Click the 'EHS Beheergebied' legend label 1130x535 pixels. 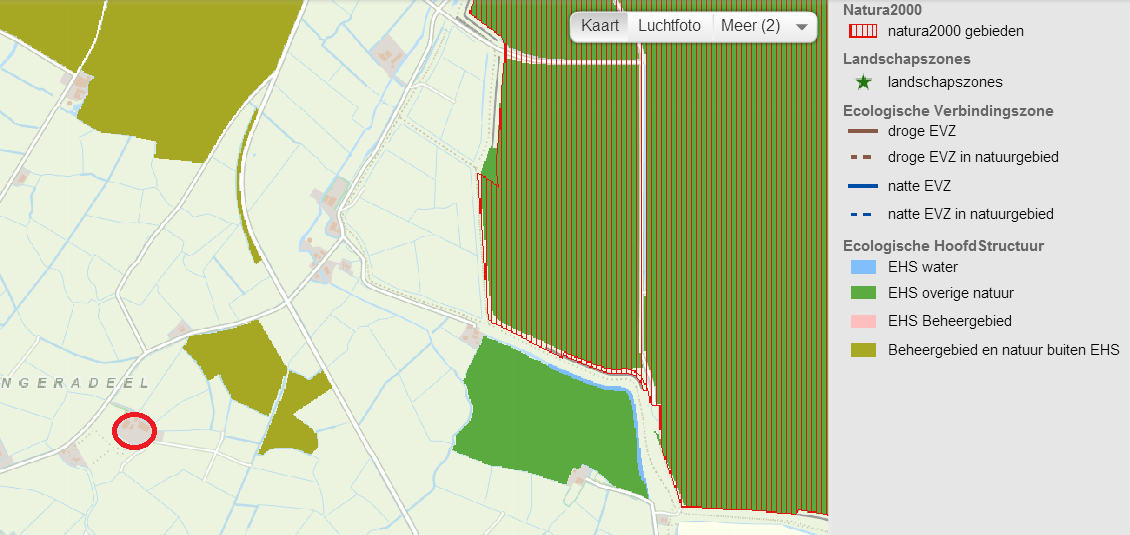949,321
